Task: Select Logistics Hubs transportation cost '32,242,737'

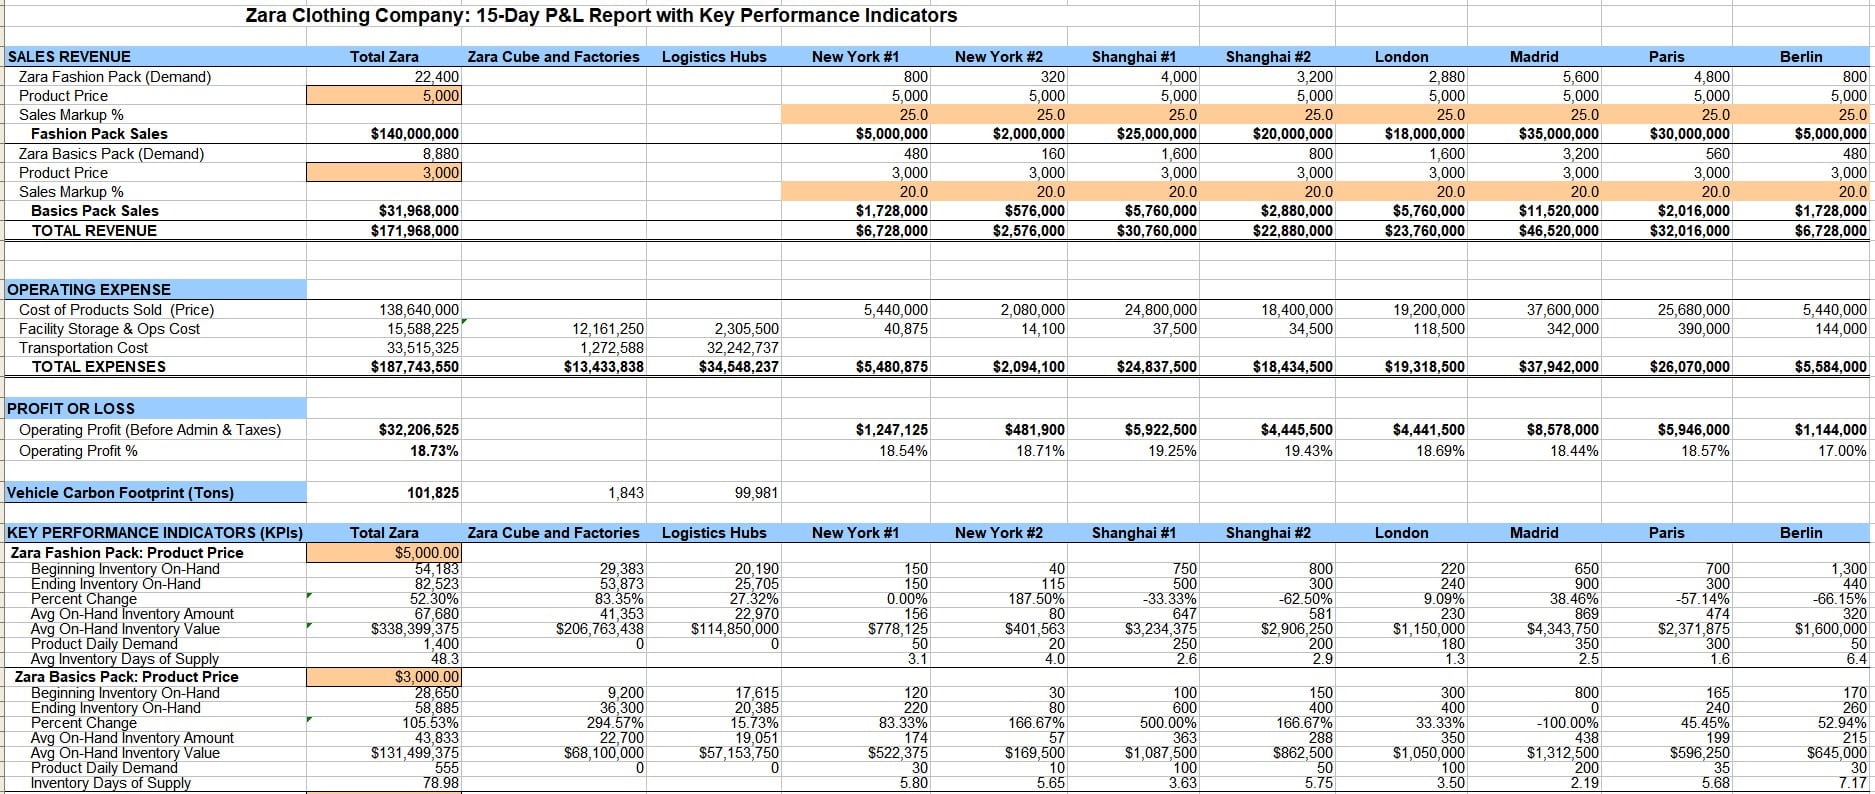Action: [743, 348]
